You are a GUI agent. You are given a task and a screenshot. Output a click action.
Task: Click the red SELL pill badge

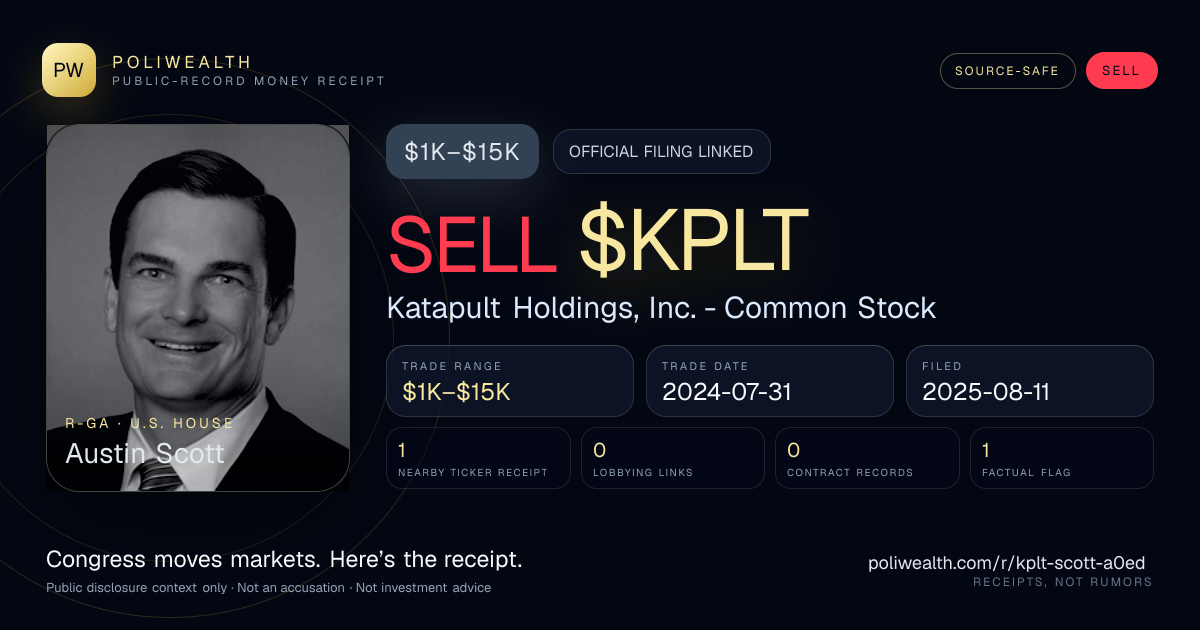[x=1121, y=71]
